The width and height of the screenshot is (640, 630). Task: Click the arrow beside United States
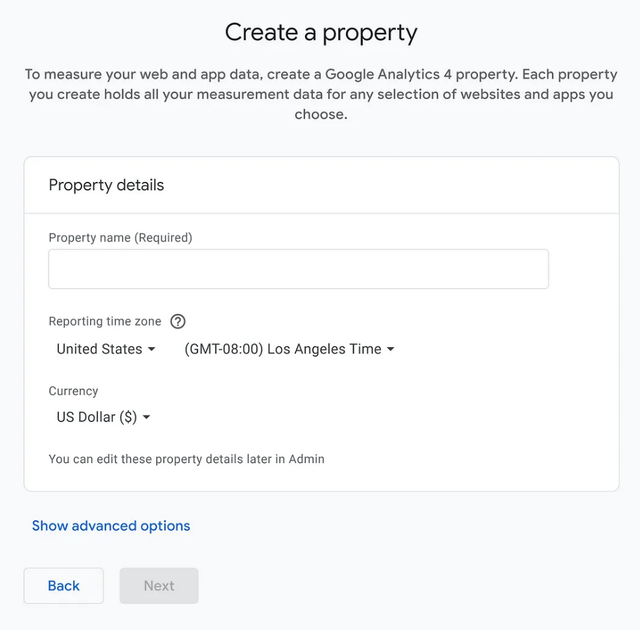[152, 350]
